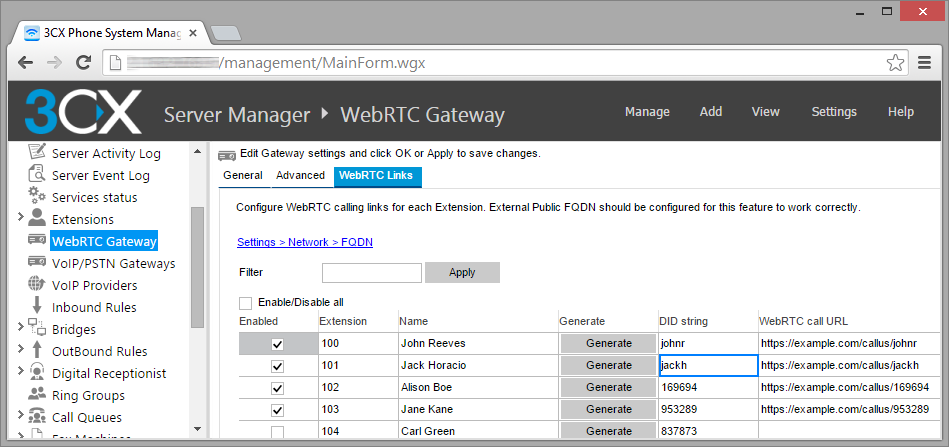Click the browser back arrow
This screenshot has height=447, width=949.
point(25,62)
